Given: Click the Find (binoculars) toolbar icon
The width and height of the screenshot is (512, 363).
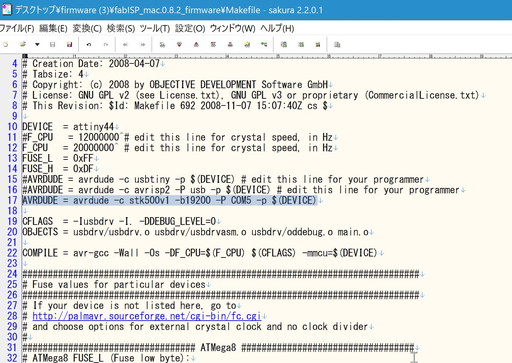Looking at the screenshot, I should pos(162,44).
